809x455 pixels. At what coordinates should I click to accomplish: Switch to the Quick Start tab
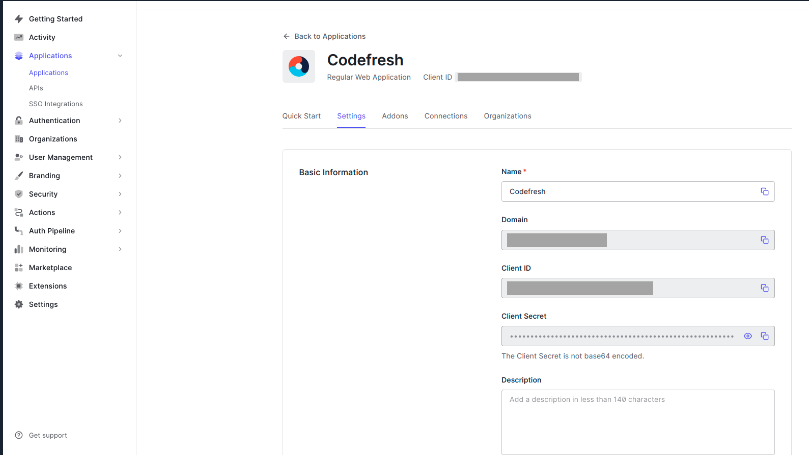[x=301, y=116]
